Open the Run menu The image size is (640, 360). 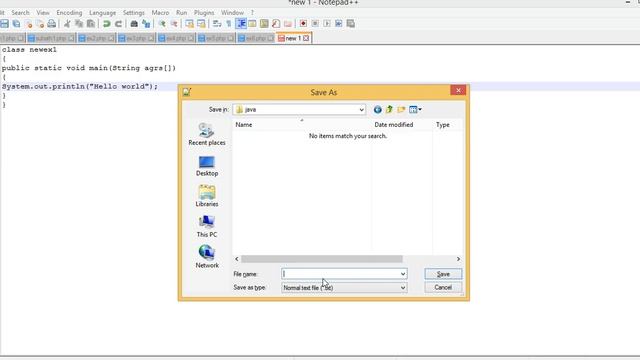pos(182,13)
